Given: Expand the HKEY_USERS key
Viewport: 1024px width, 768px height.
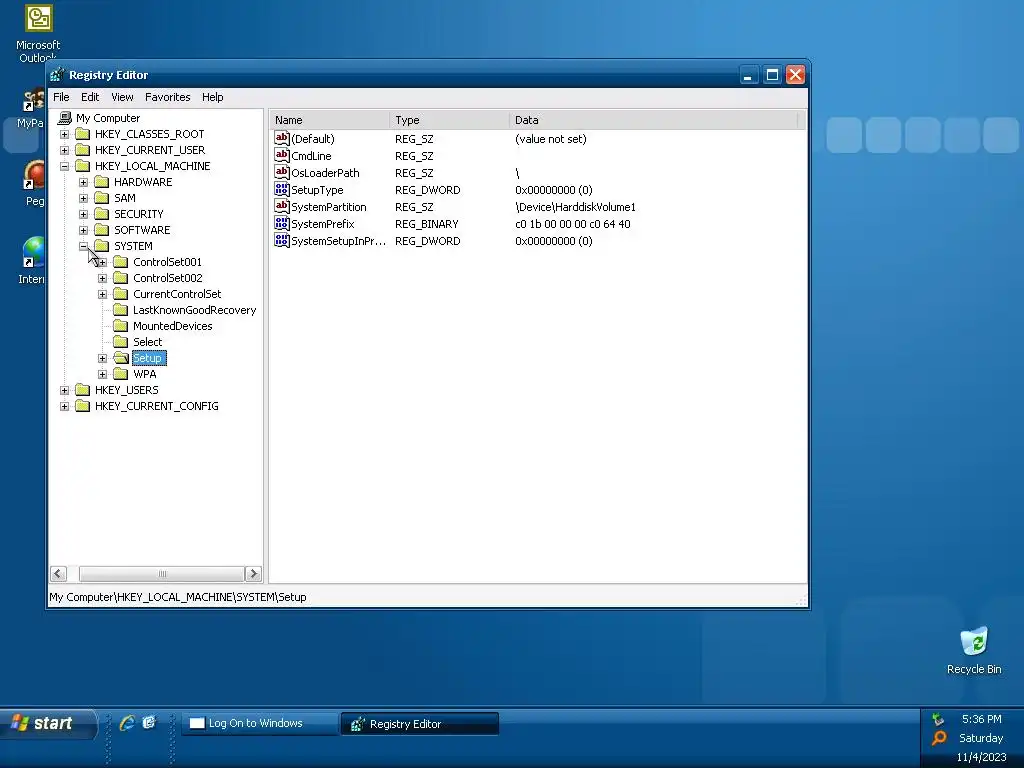Looking at the screenshot, I should click(x=65, y=391).
